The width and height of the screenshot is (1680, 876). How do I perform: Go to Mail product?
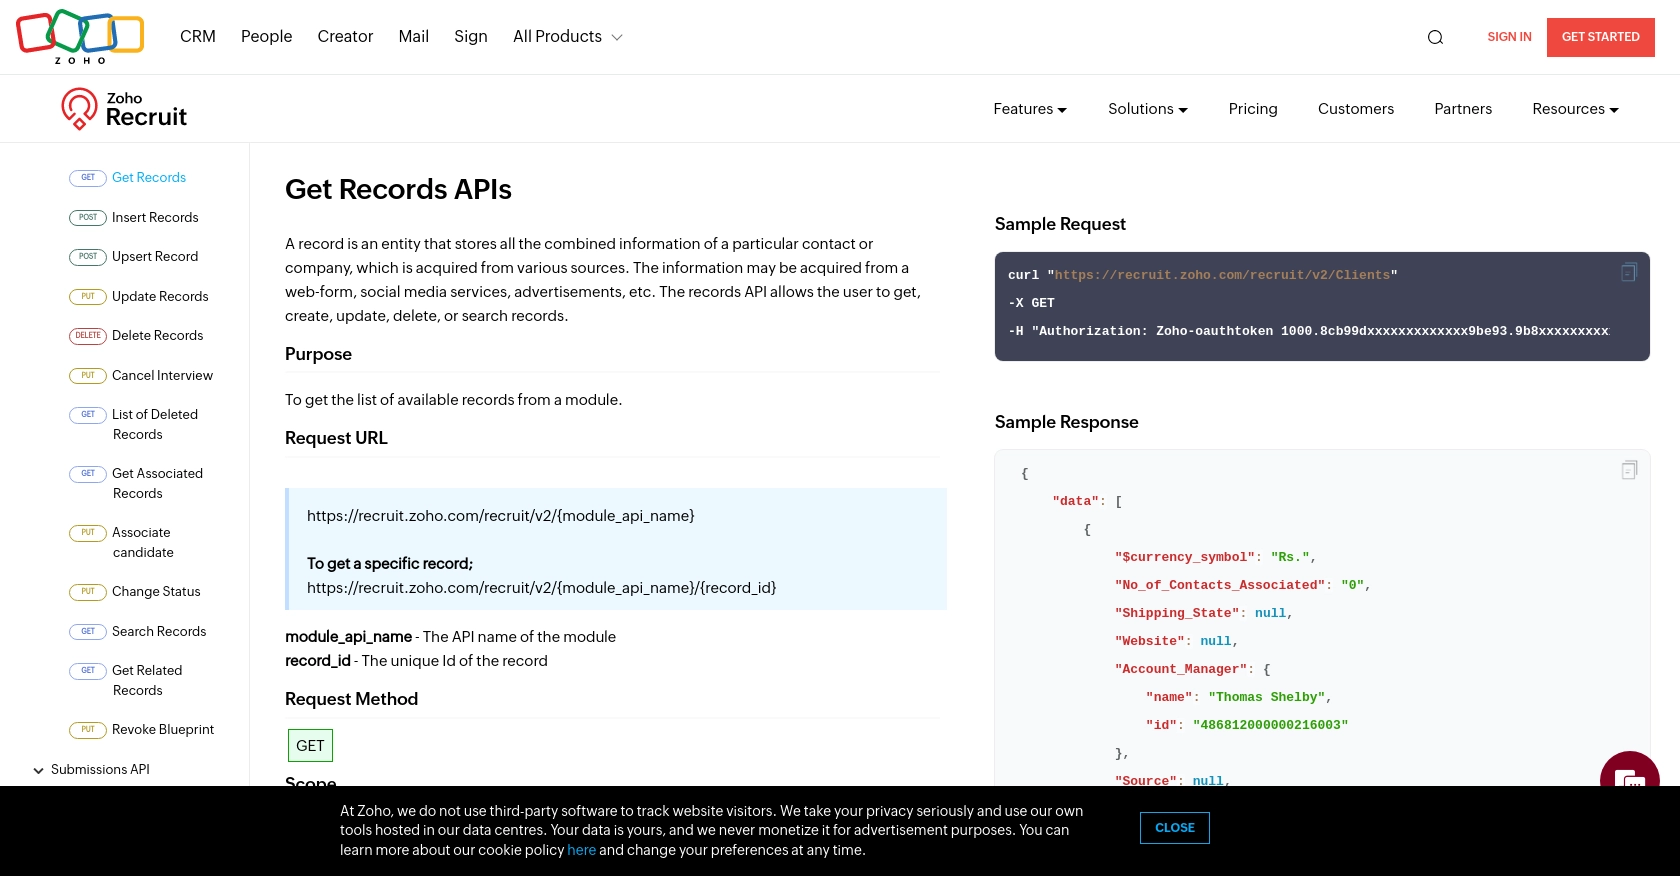[414, 37]
